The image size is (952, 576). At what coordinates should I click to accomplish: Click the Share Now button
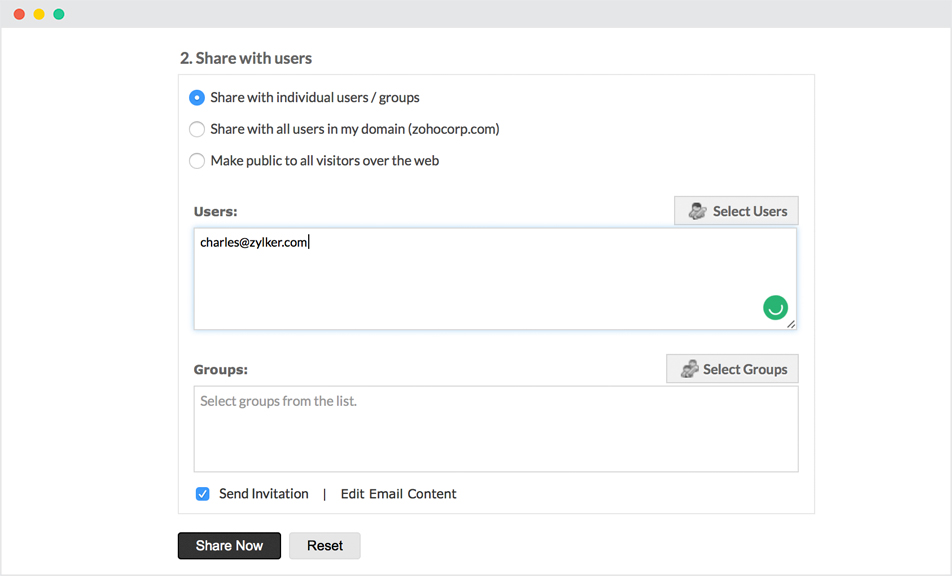[230, 546]
